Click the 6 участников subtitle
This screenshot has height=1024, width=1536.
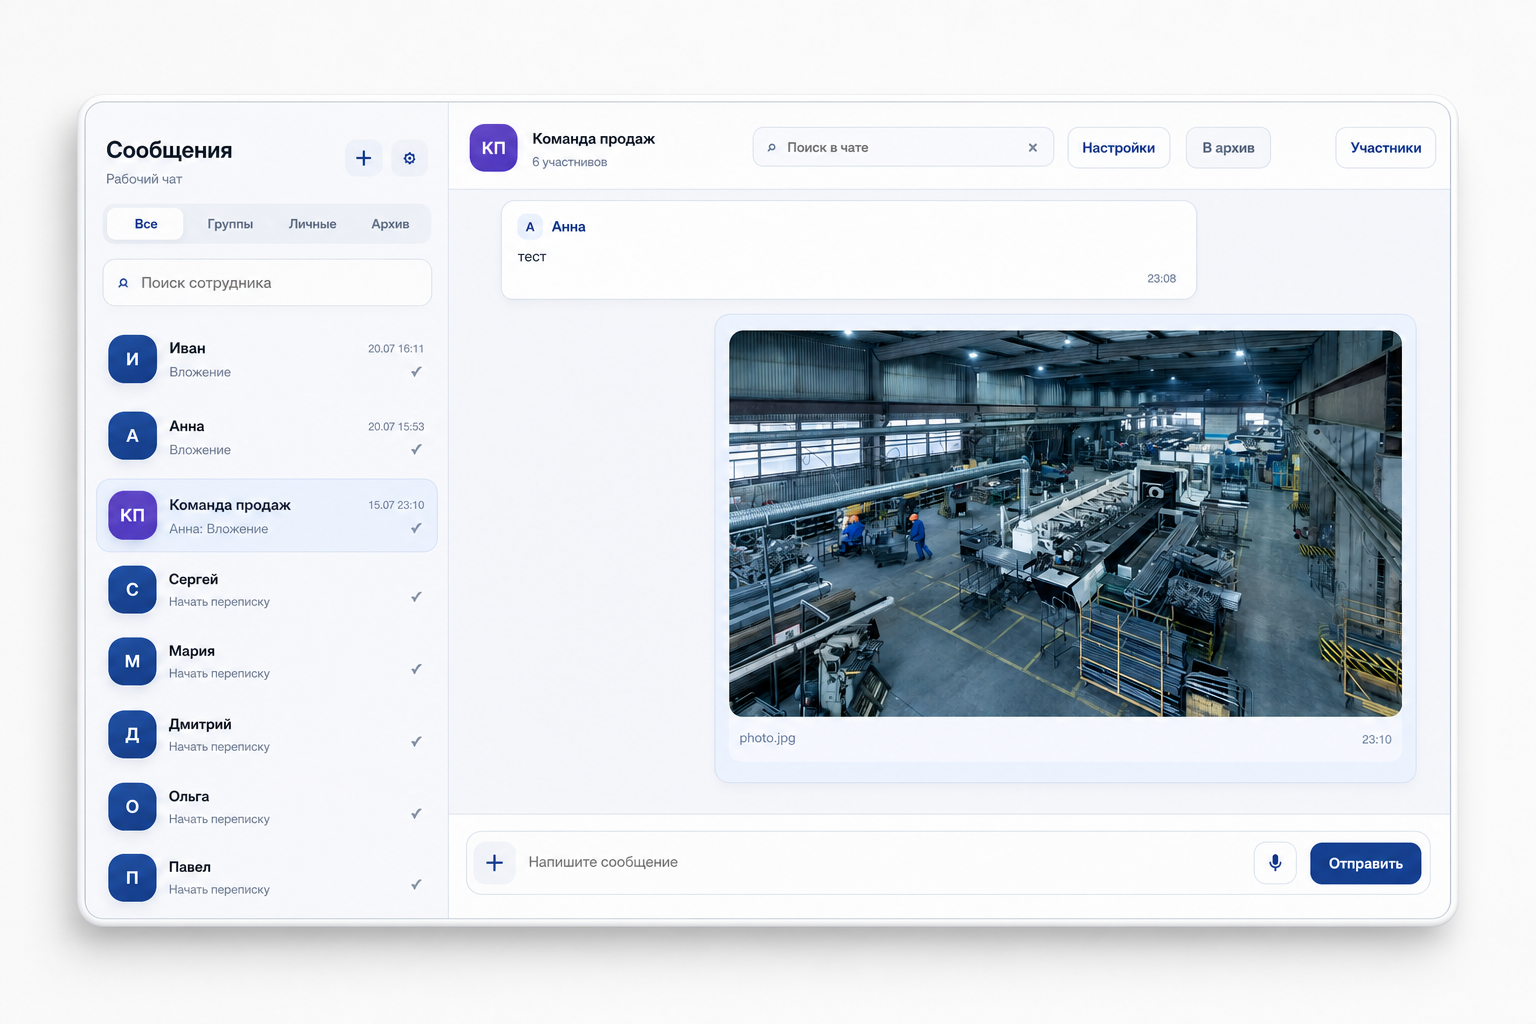pos(569,162)
